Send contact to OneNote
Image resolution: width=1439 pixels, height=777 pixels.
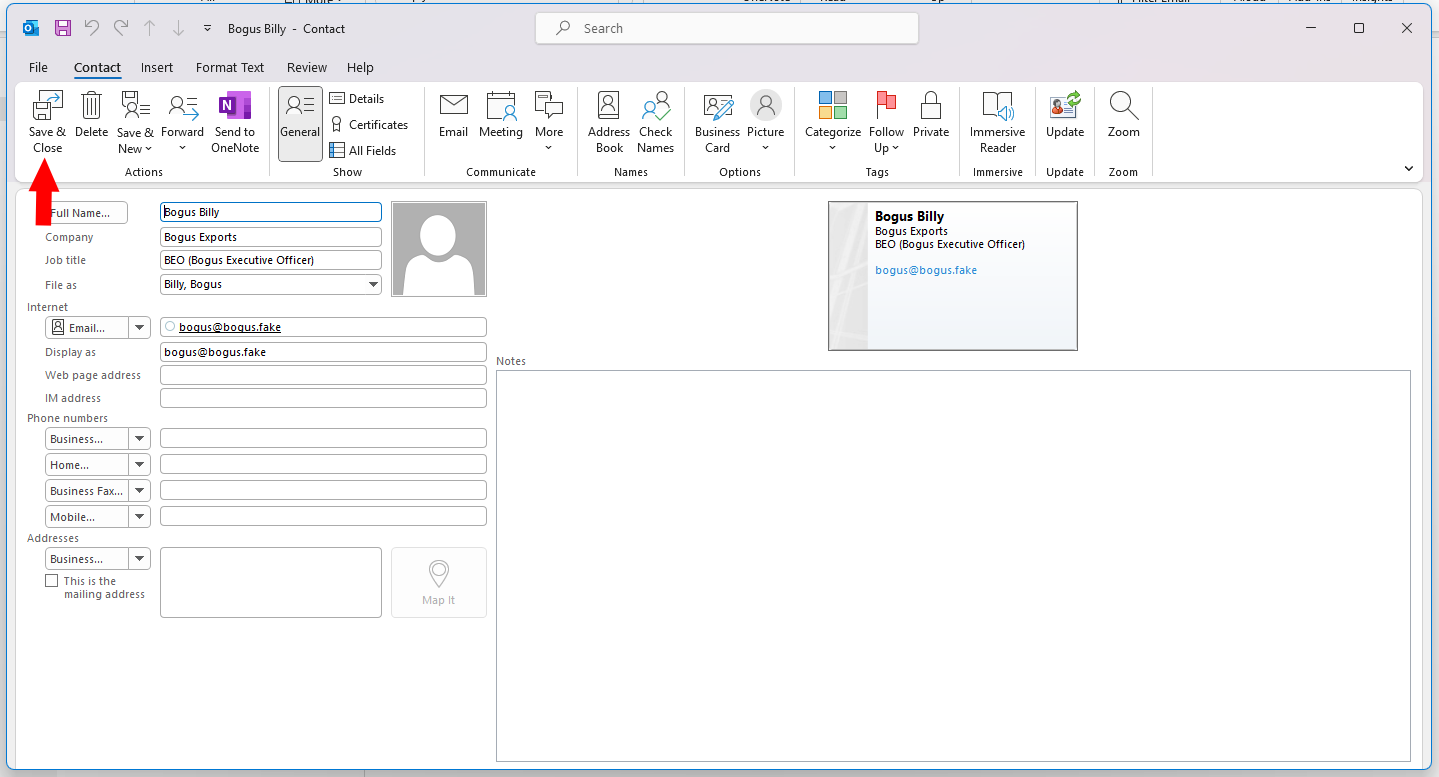point(235,106)
